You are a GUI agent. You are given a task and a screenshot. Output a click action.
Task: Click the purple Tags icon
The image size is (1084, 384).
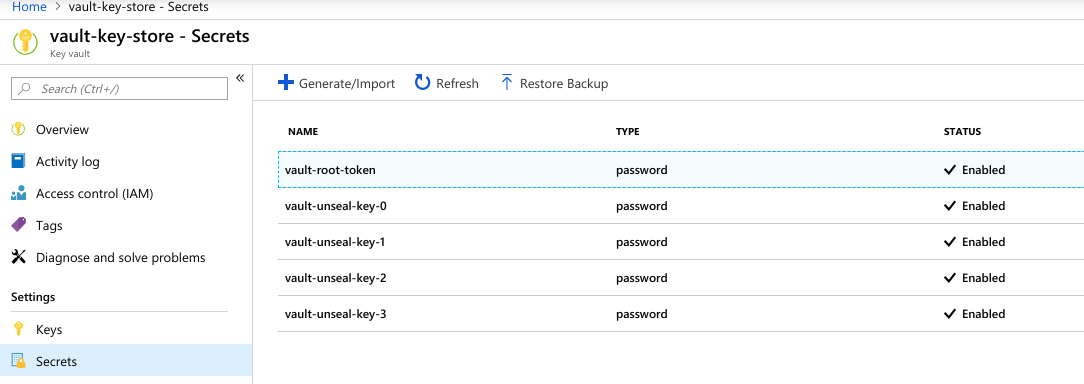(x=19, y=225)
